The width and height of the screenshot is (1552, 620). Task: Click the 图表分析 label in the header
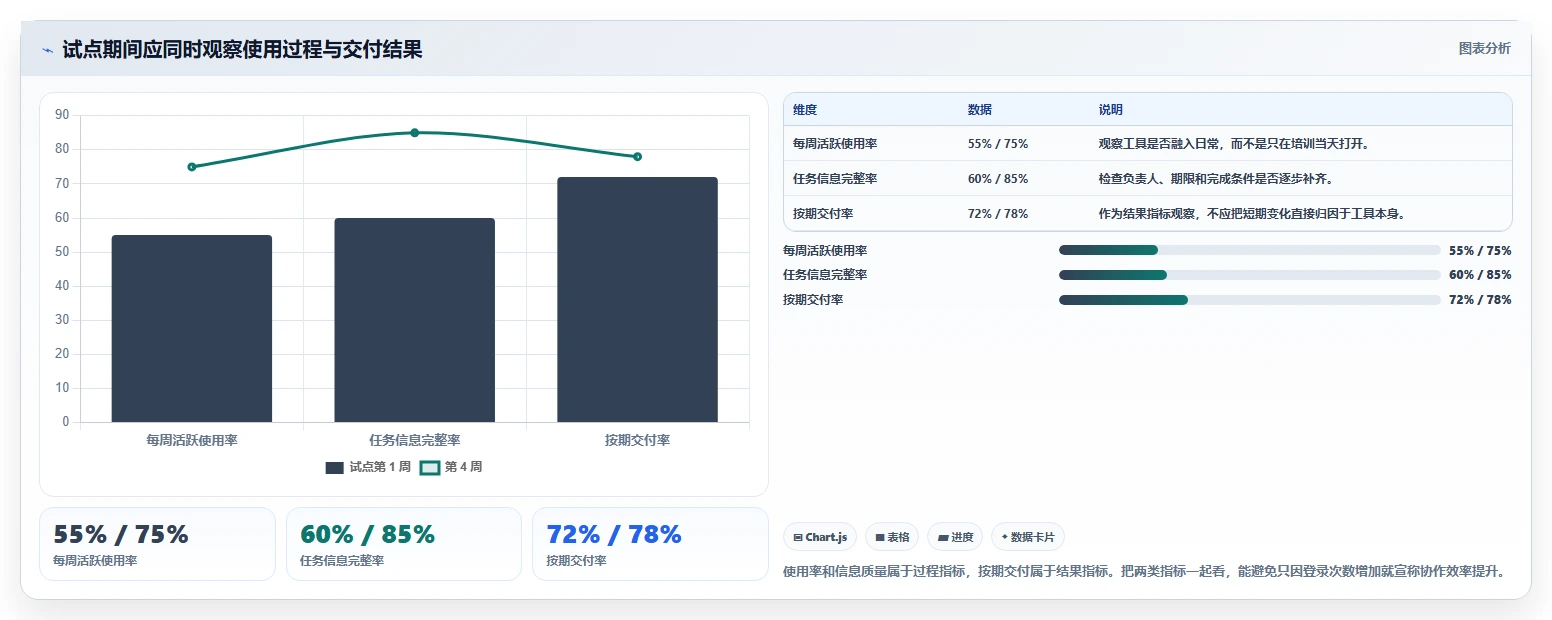[x=1484, y=48]
